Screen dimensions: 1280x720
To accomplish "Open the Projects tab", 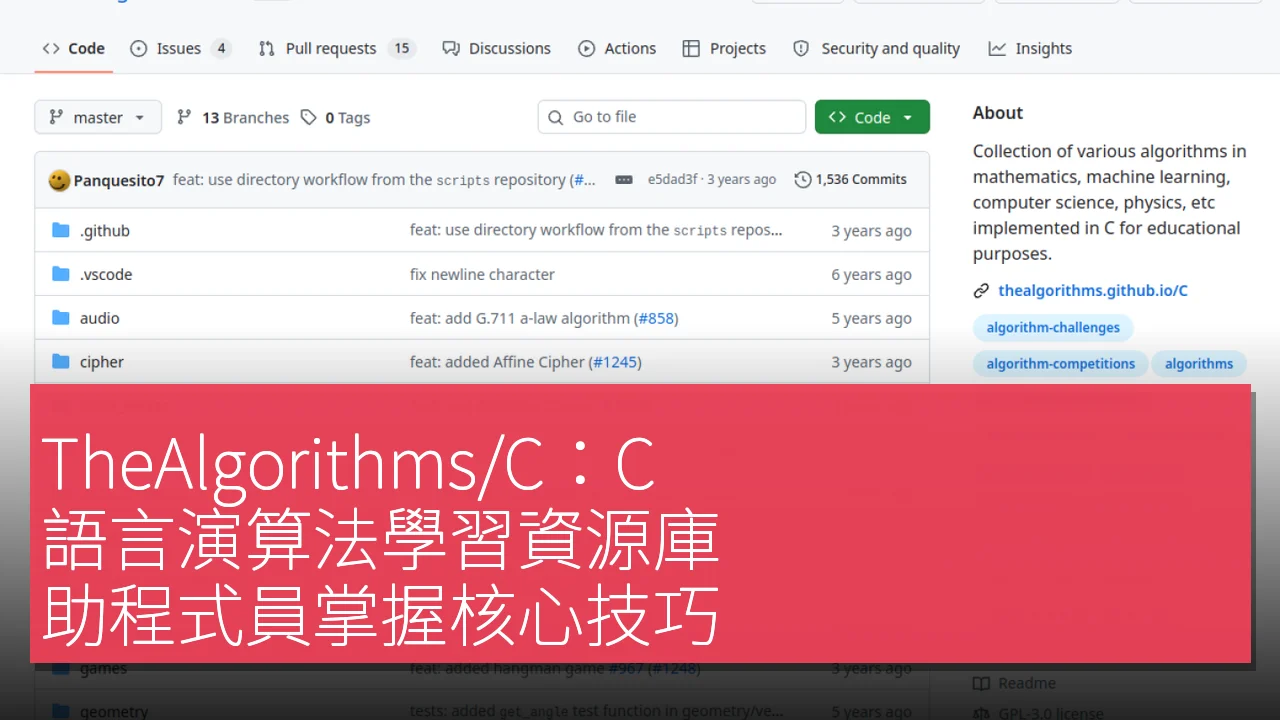I will (724, 48).
